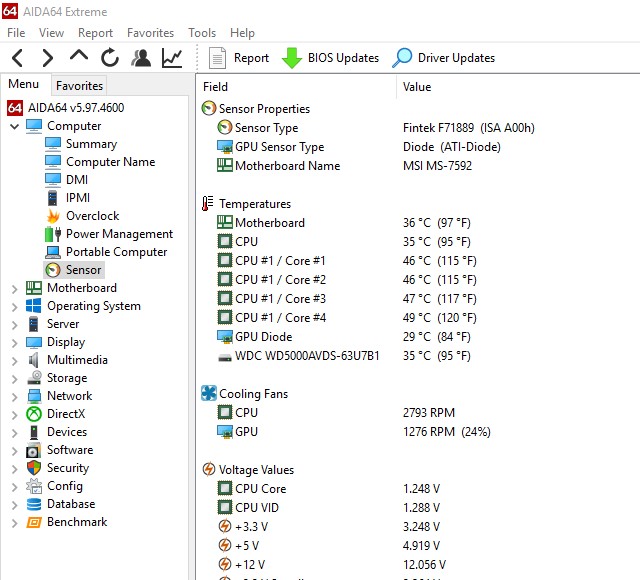The image size is (640, 580).
Task: Expand the Devices tree node
Action: coord(15,433)
